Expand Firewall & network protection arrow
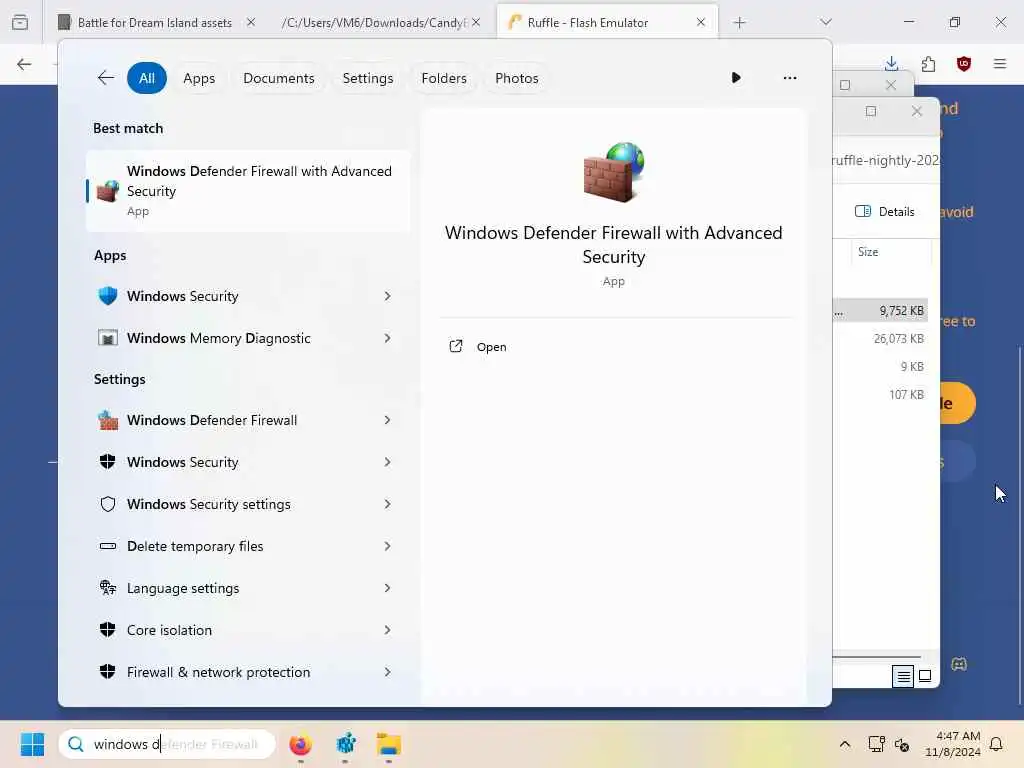Screen dimensions: 1024x768 click(x=387, y=671)
